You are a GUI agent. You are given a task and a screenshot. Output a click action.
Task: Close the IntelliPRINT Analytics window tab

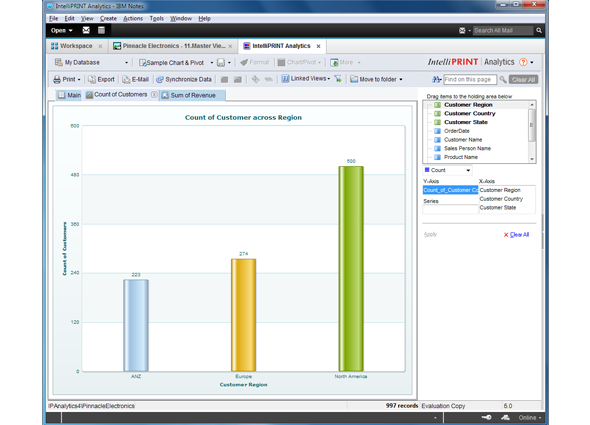[x=318, y=46]
